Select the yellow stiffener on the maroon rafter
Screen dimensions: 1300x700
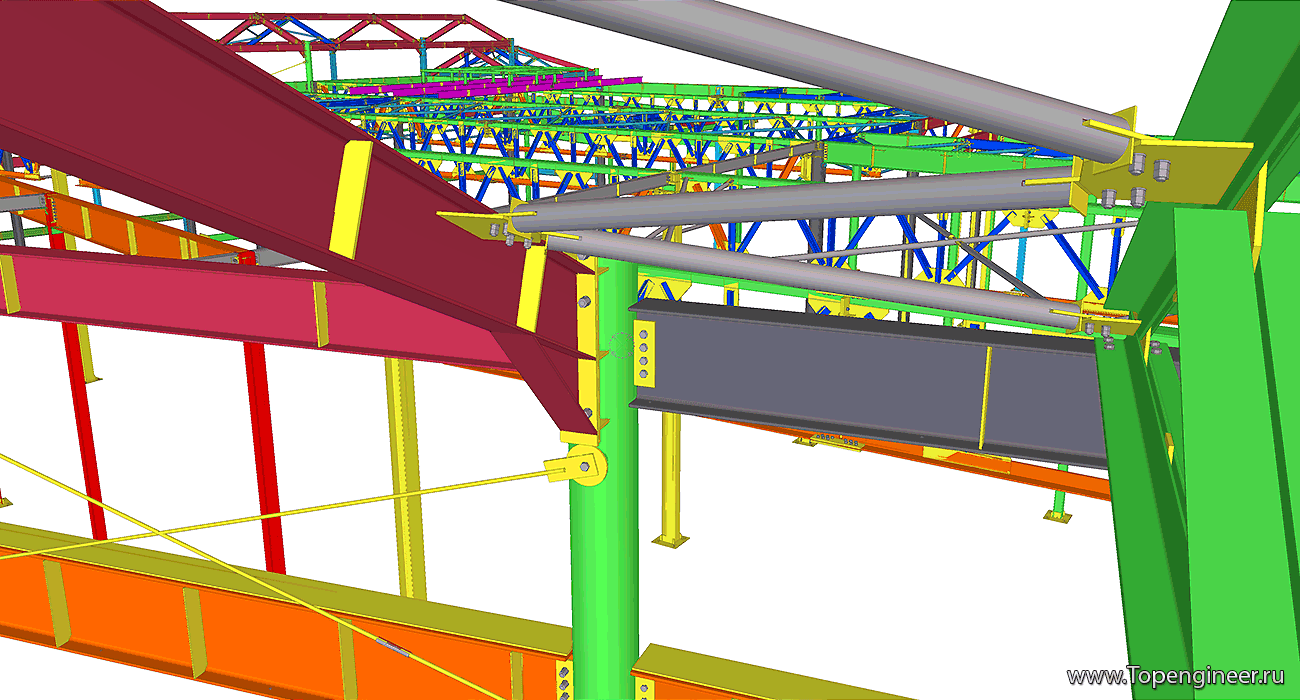pyautogui.click(x=353, y=199)
